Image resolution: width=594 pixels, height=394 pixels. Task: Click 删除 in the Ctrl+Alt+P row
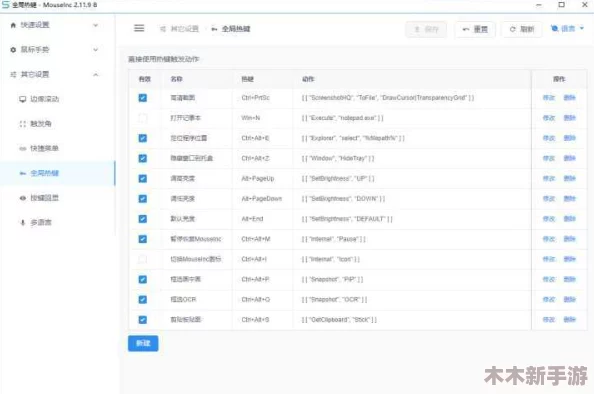click(x=569, y=279)
